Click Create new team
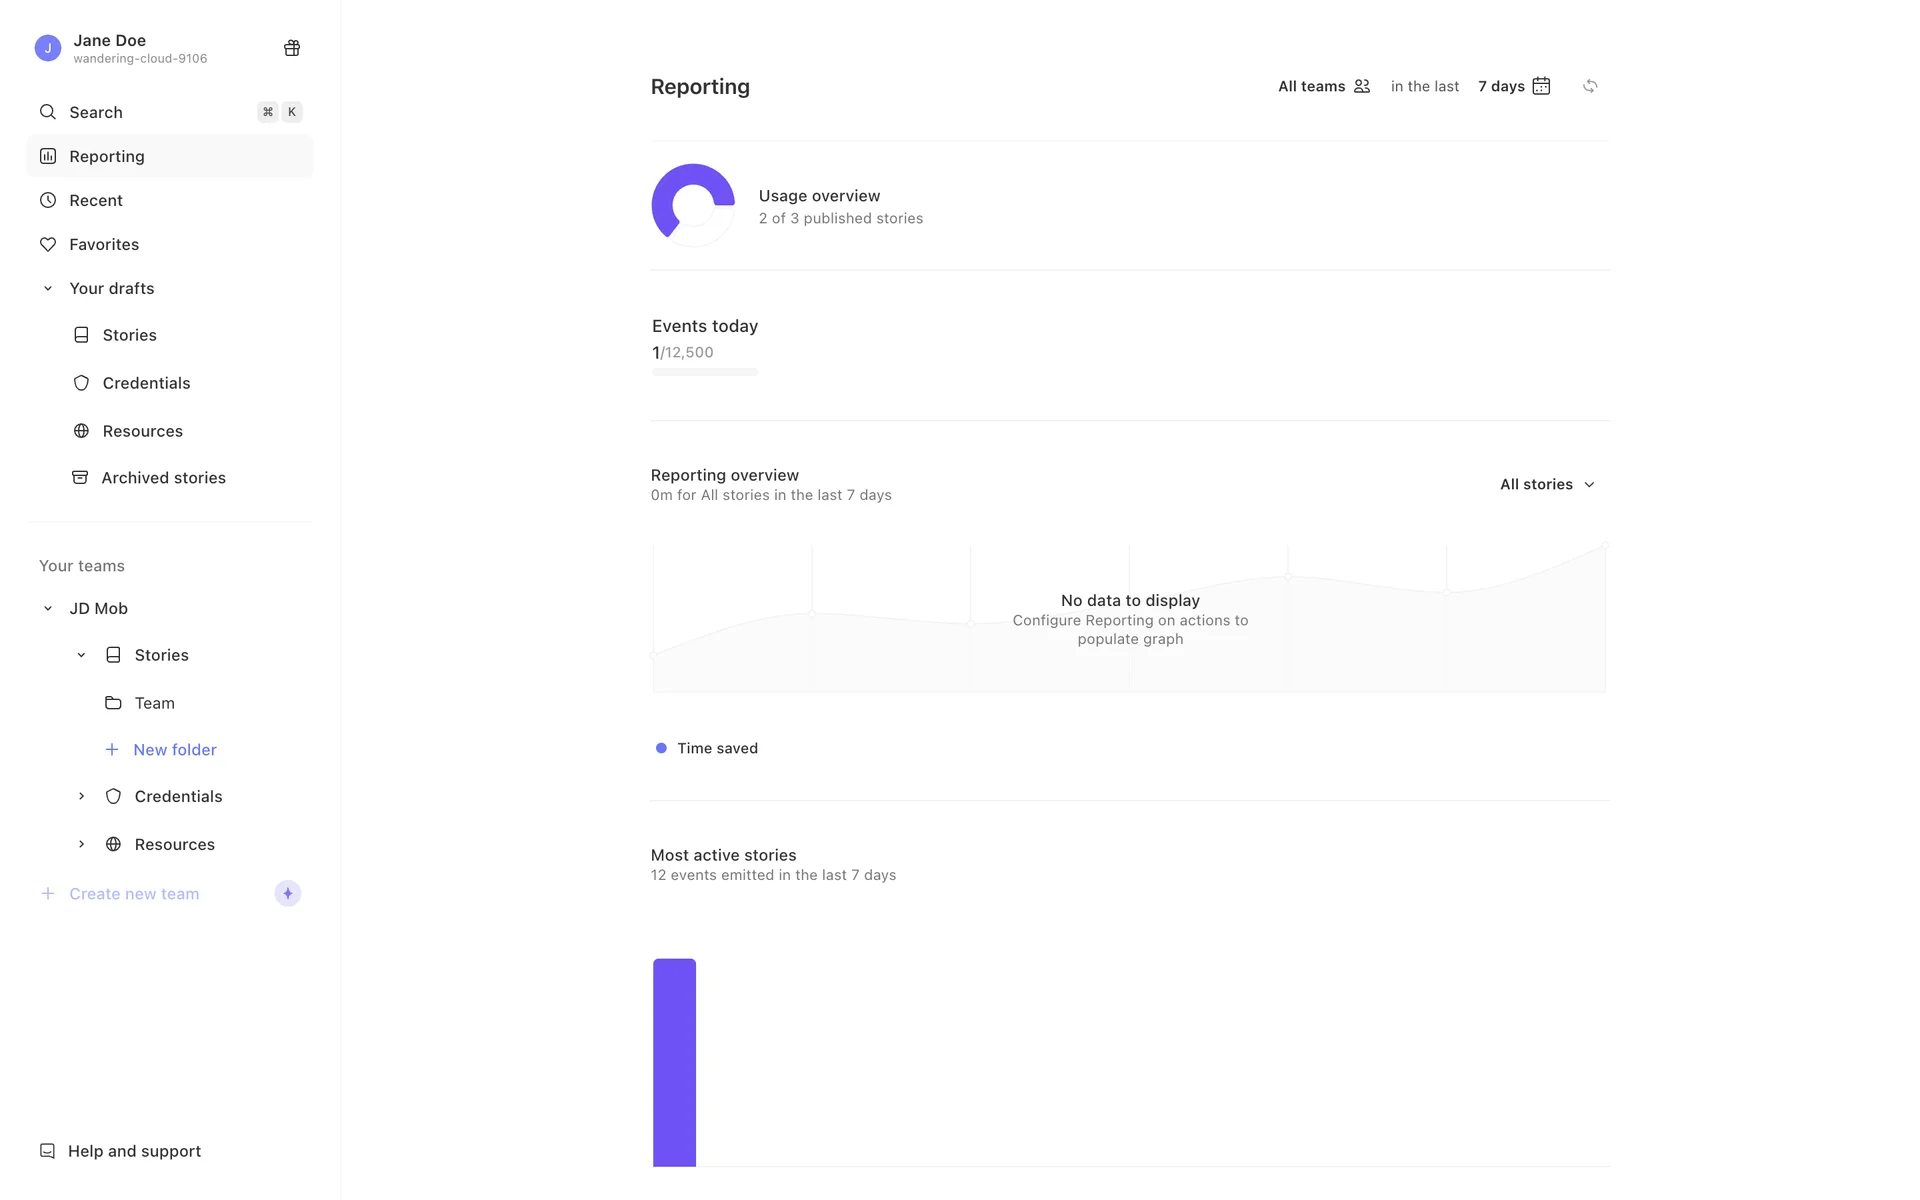 (x=134, y=893)
